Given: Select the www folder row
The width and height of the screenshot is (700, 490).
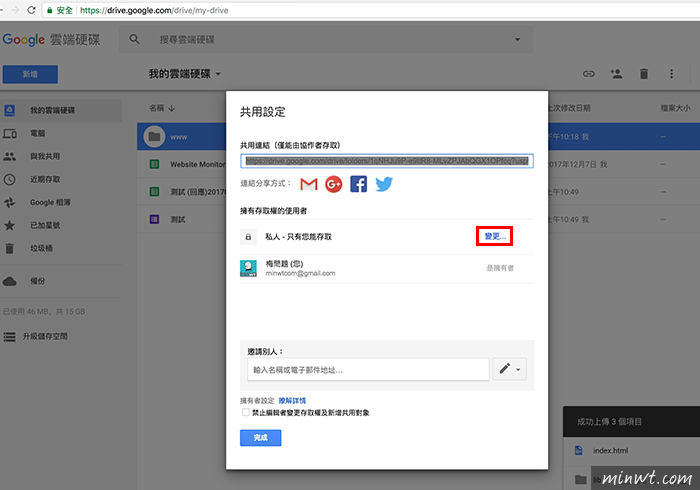Looking at the screenshot, I should point(418,137).
